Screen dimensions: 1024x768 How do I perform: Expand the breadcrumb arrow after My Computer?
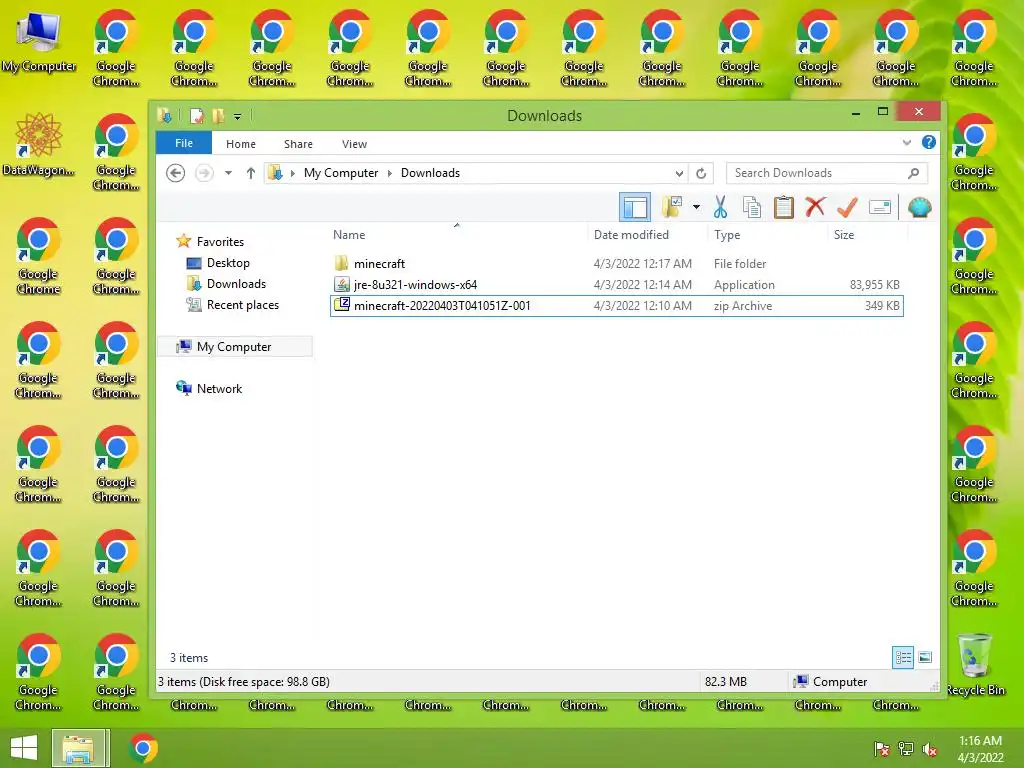(390, 173)
